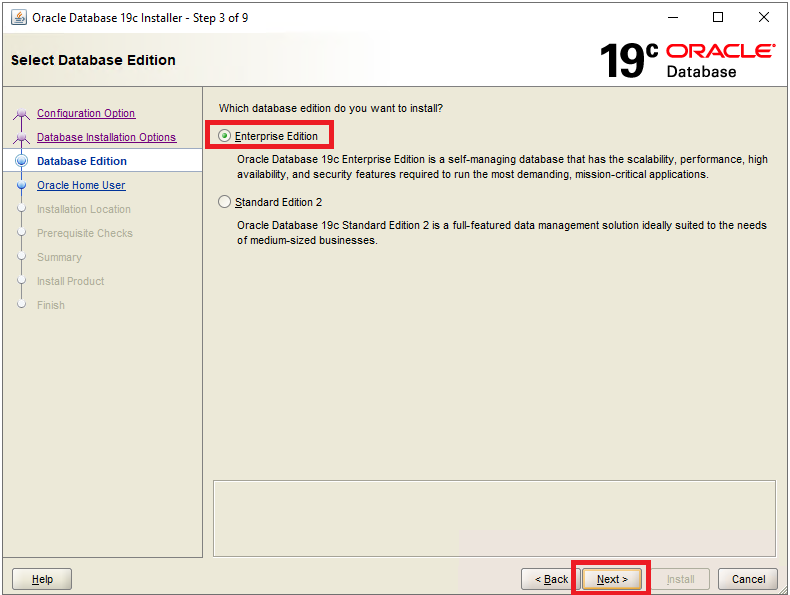Screen dimensions: 790x595
Task: Click the Install Product step text
Action: coord(71,281)
